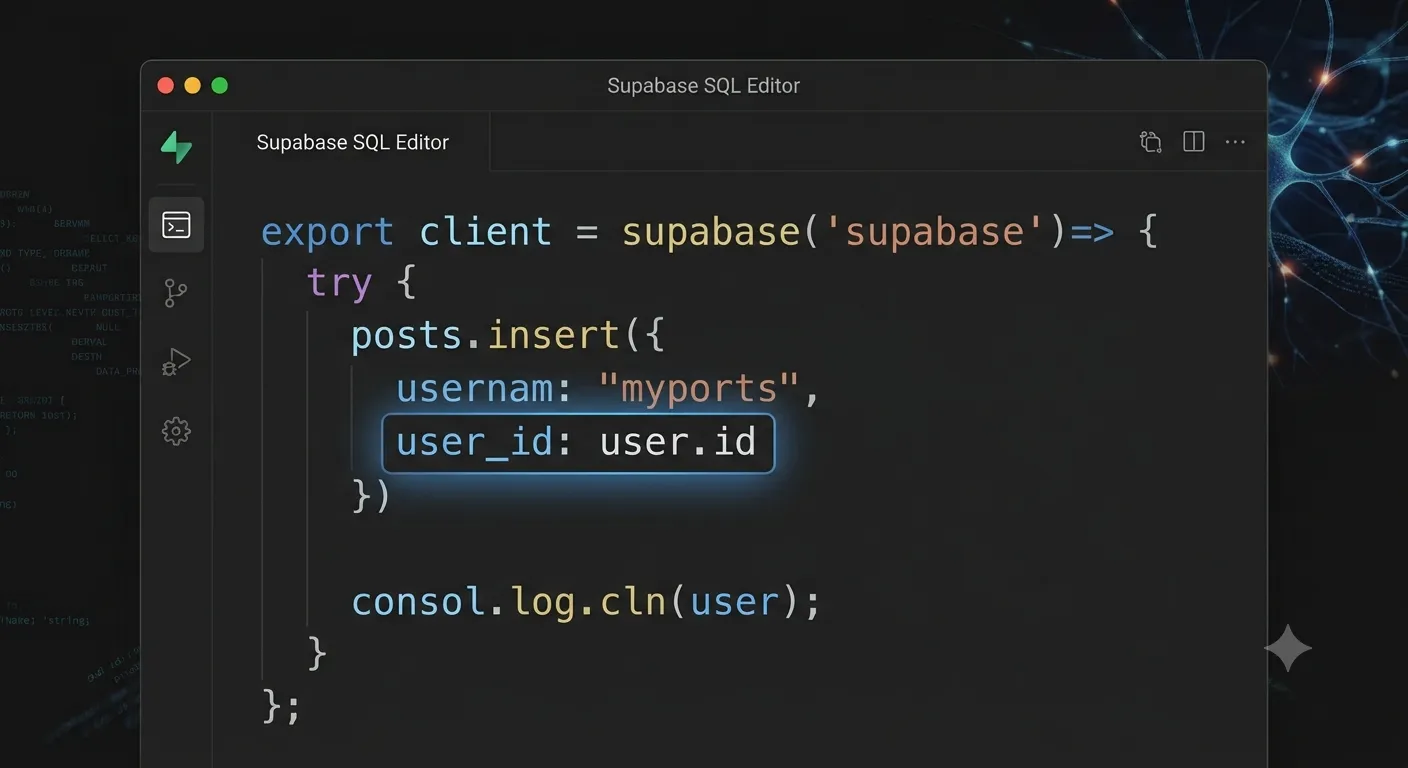Screen dimensions: 1408x768
Task: Click the copy icon in the tab bar
Action: tap(1151, 142)
